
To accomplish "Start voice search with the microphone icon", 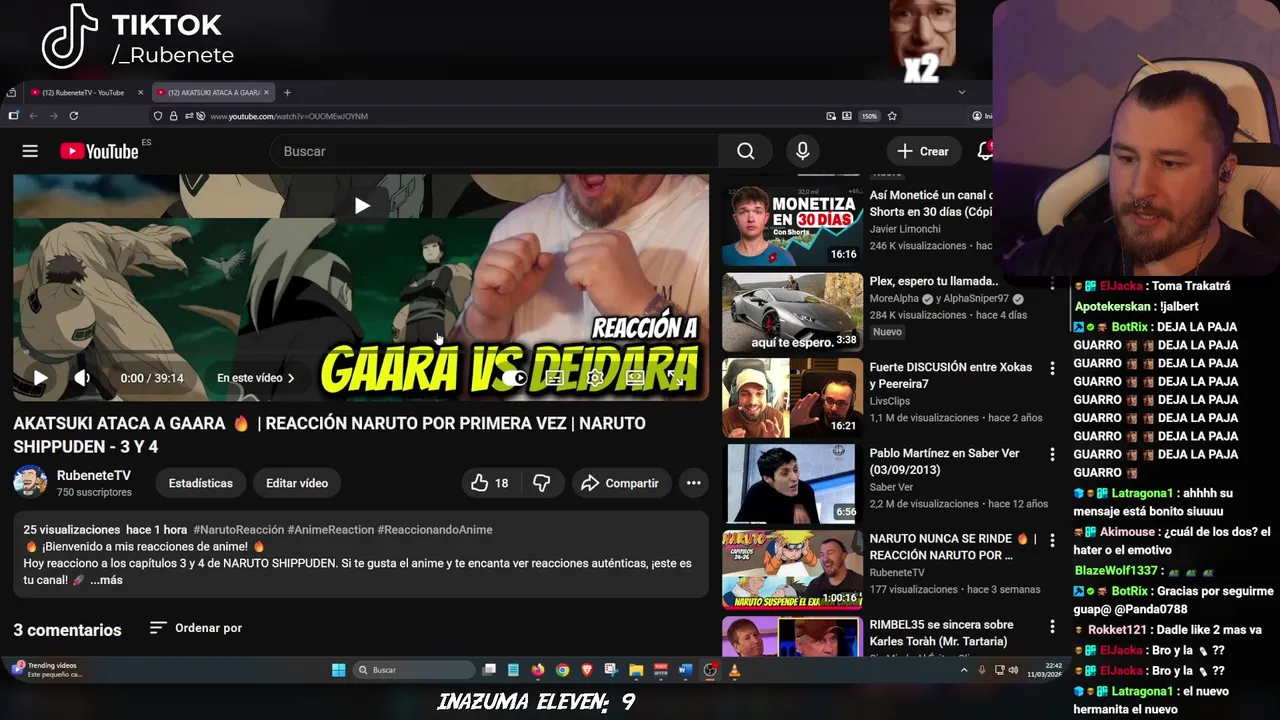I will tap(802, 151).
